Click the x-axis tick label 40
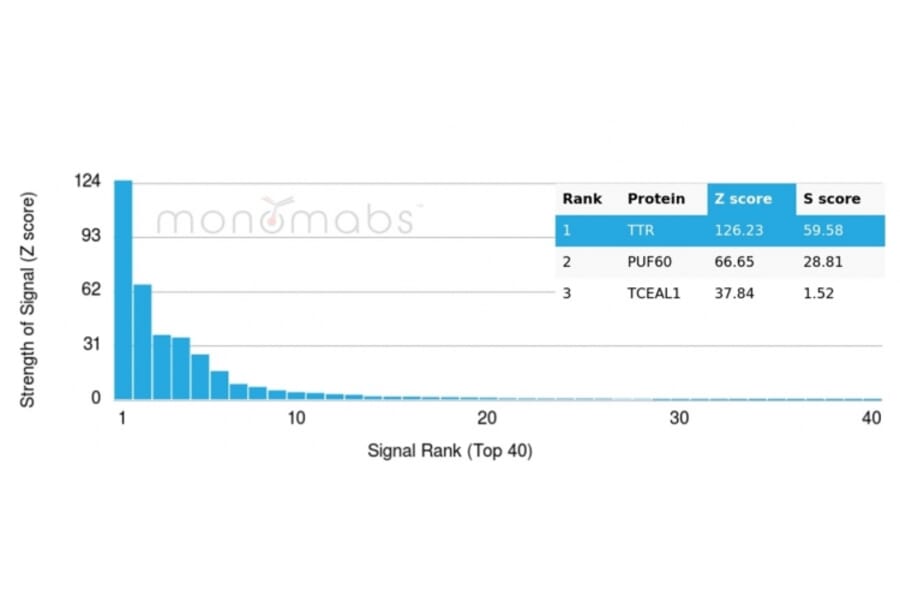This screenshot has width=900, height=594. click(x=871, y=418)
